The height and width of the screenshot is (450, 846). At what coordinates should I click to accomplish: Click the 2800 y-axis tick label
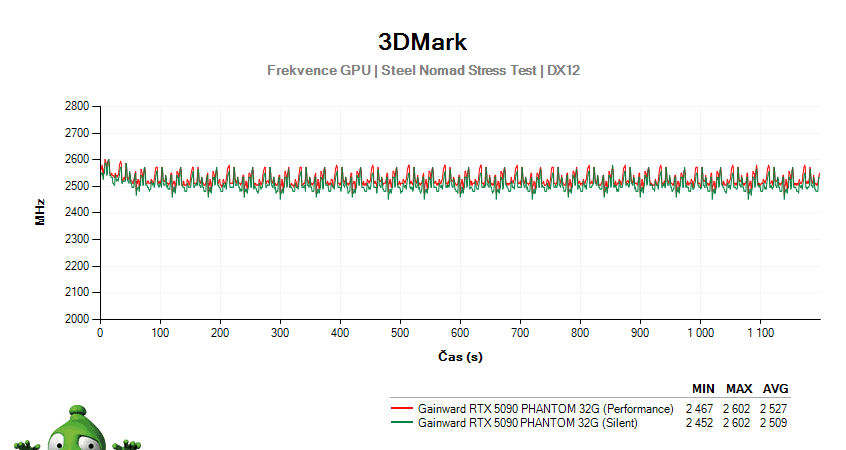click(x=77, y=106)
